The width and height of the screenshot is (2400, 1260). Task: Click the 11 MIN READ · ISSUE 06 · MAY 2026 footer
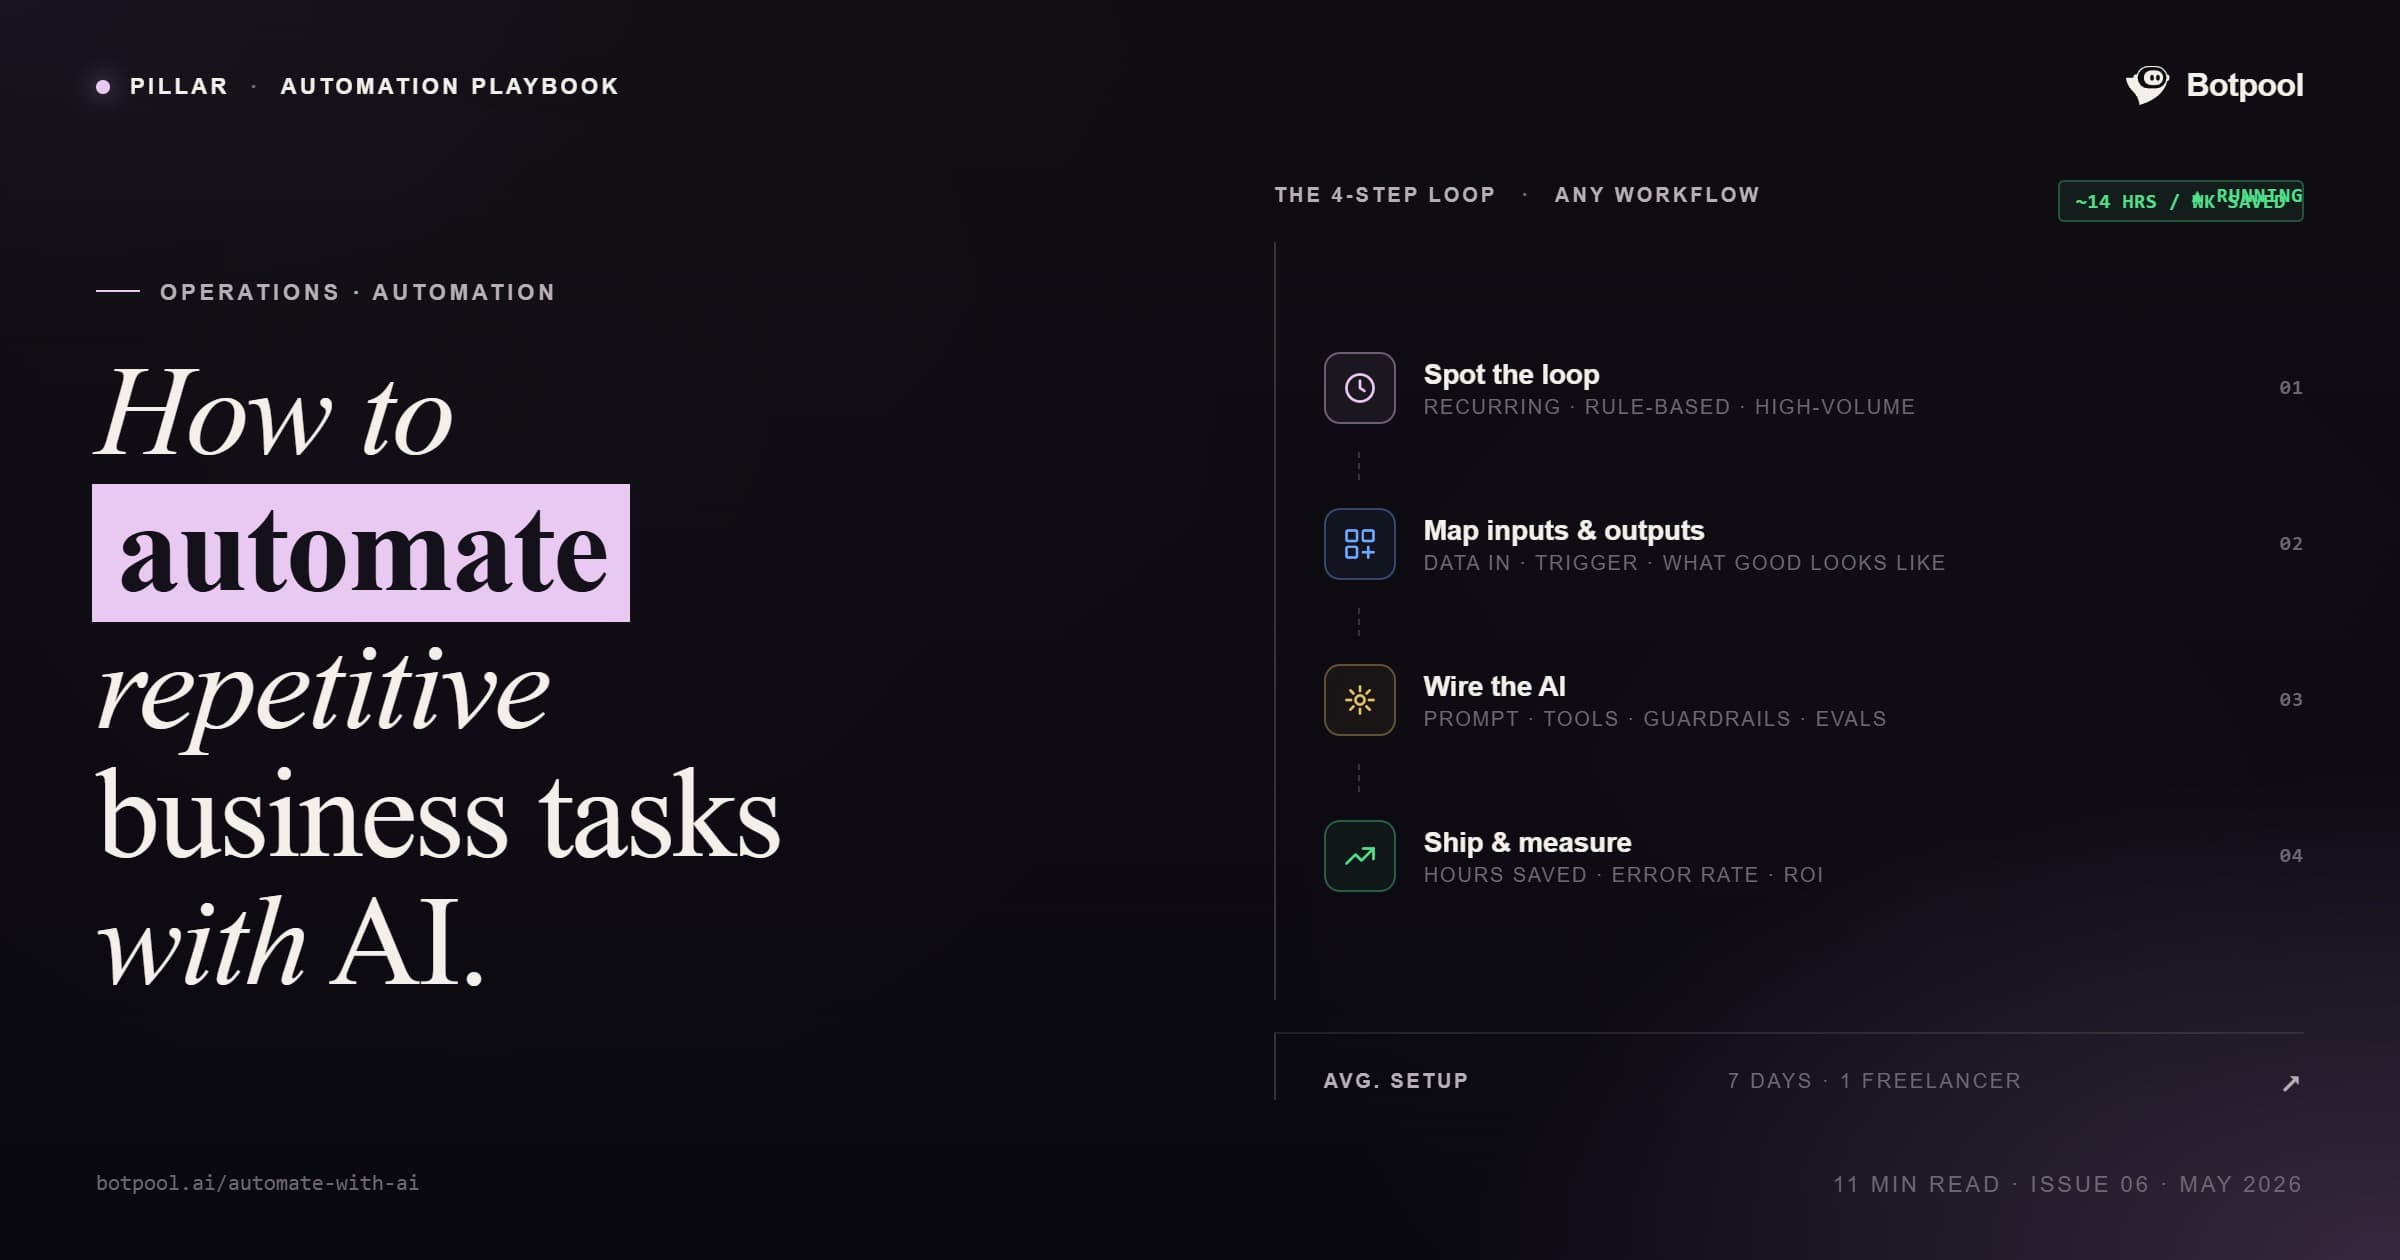tap(2067, 1184)
